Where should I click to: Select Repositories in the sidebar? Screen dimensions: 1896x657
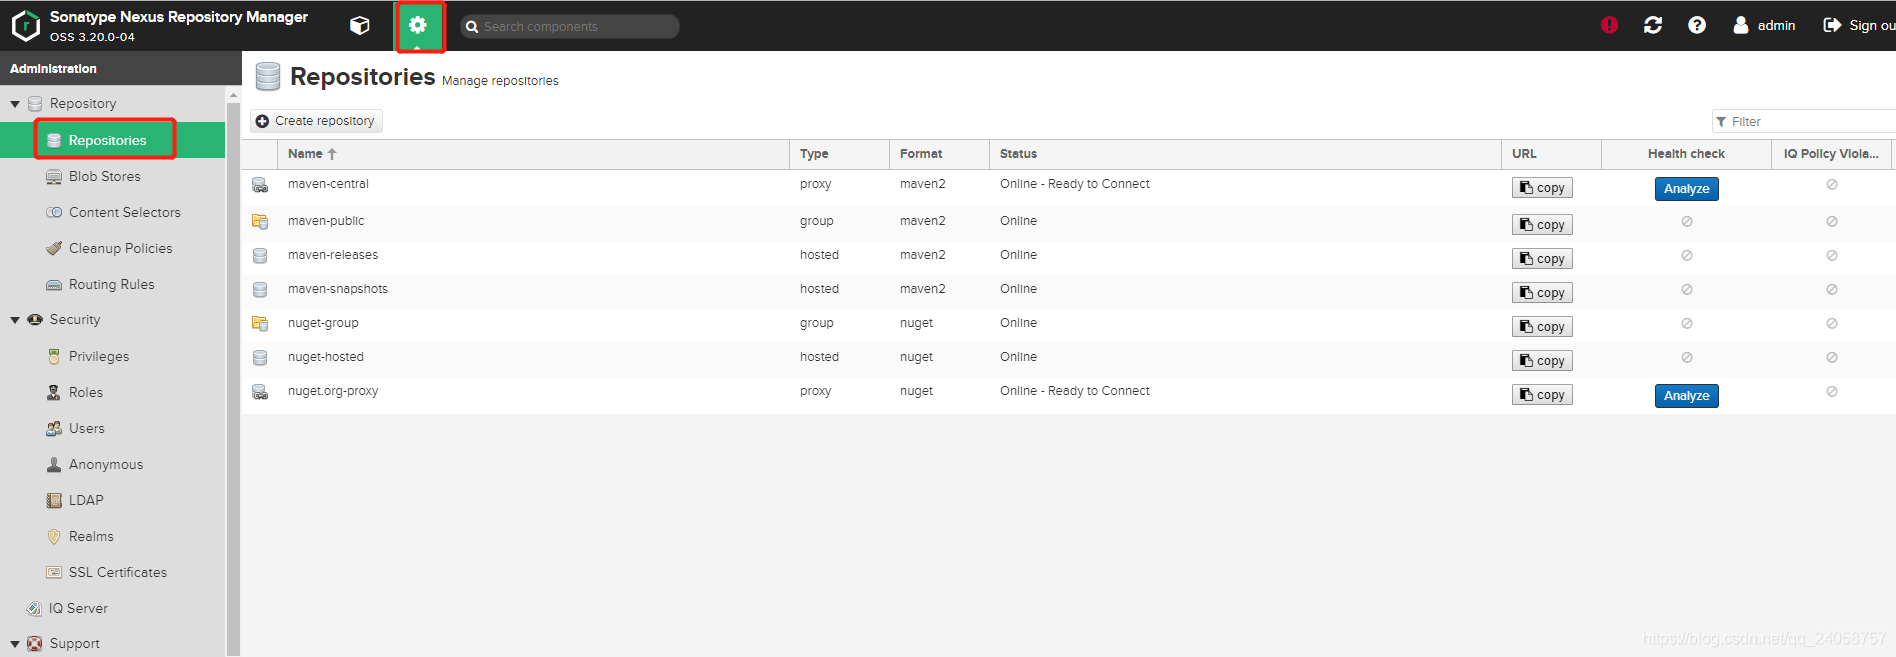coord(113,140)
